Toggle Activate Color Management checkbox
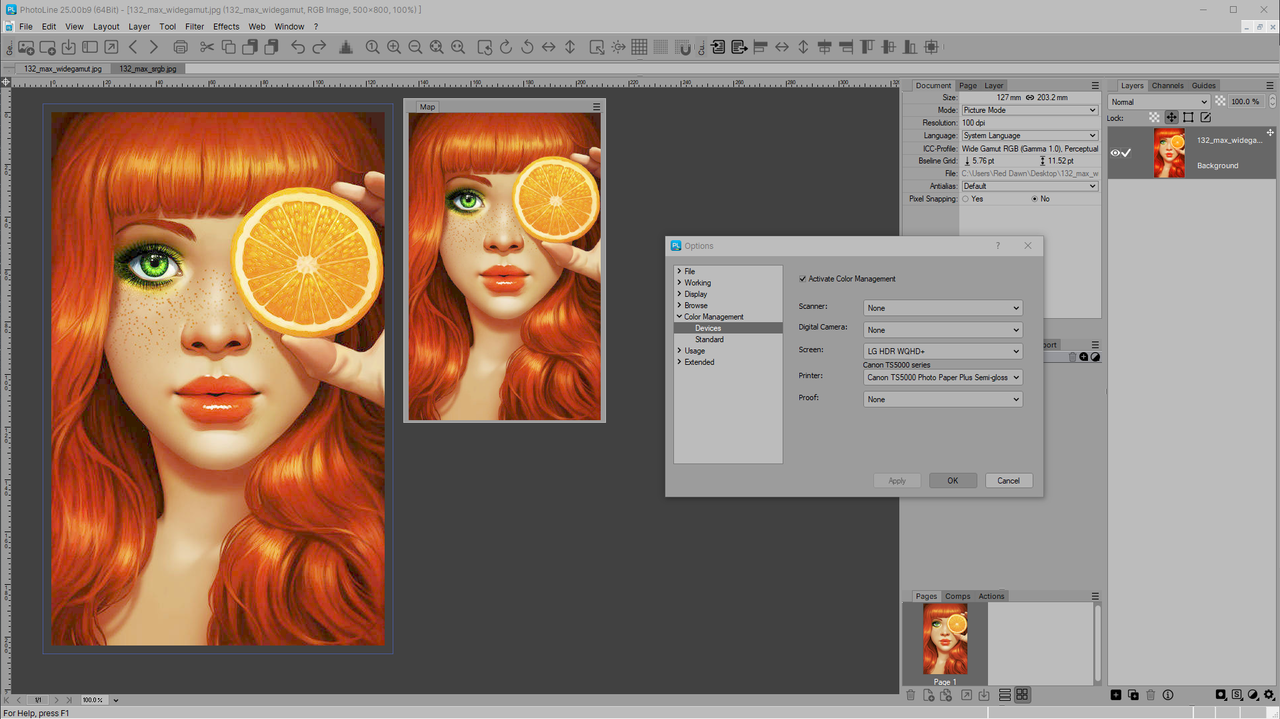This screenshot has width=1280, height=719. coord(803,279)
